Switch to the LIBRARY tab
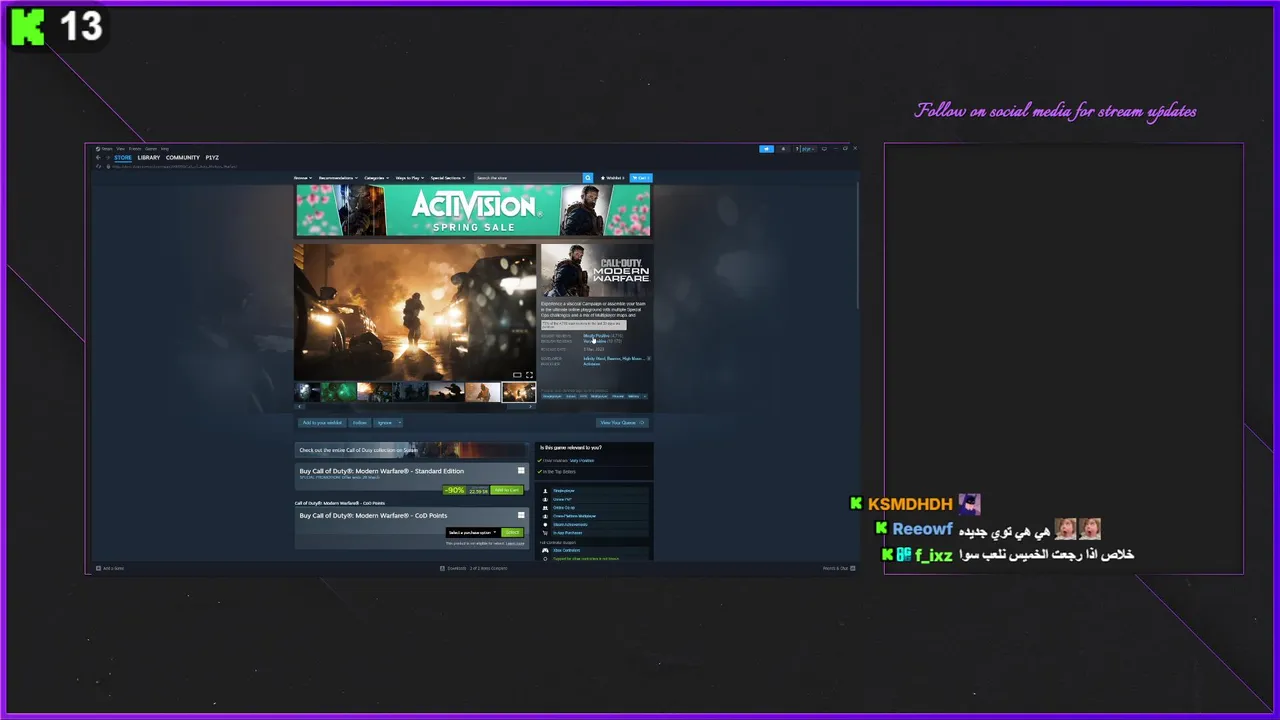1280x720 pixels. click(x=149, y=158)
